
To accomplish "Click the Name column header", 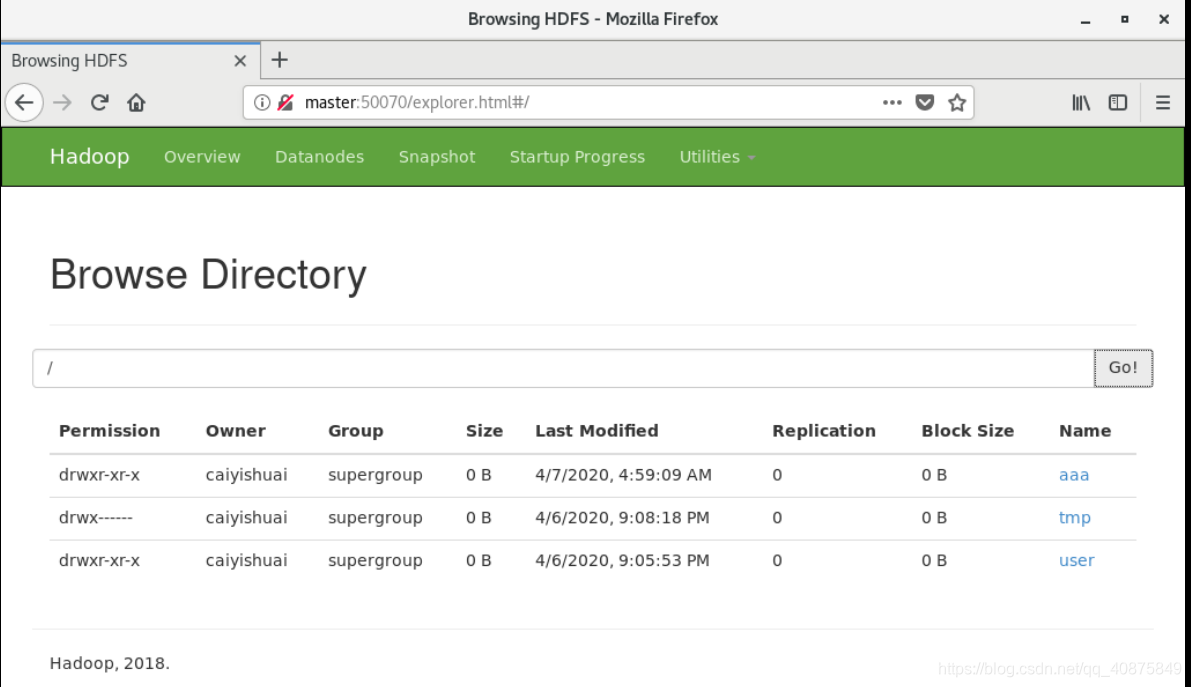I will click(x=1085, y=431).
